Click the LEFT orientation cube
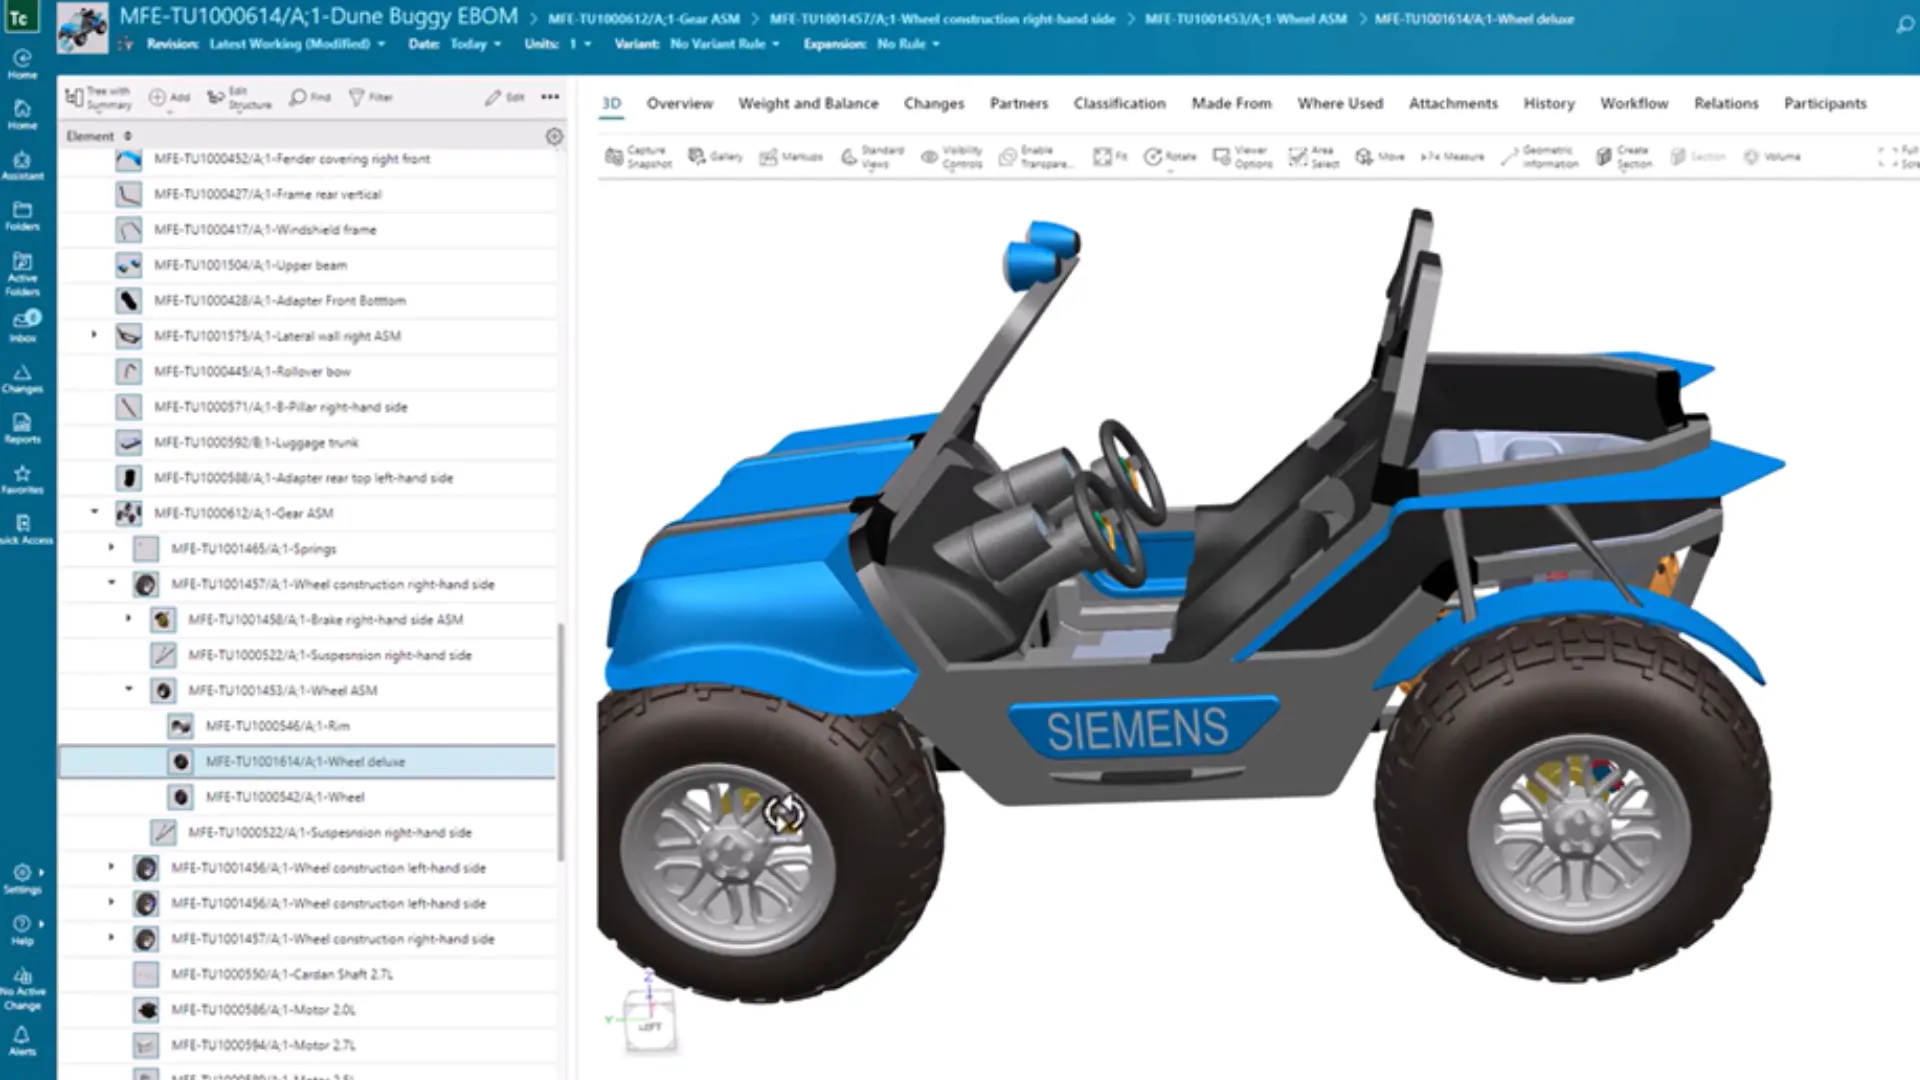Viewport: 1920px width, 1080px height. [650, 1025]
